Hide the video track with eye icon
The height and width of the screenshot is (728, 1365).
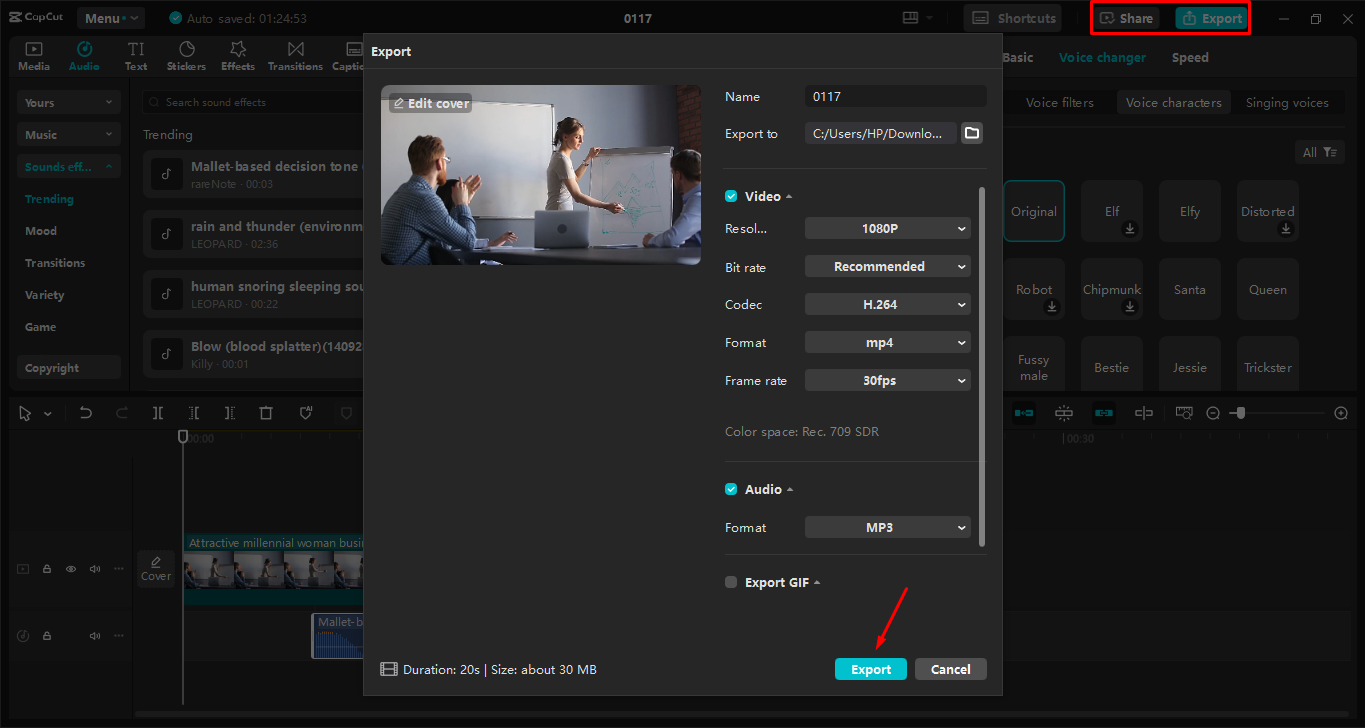pos(71,569)
